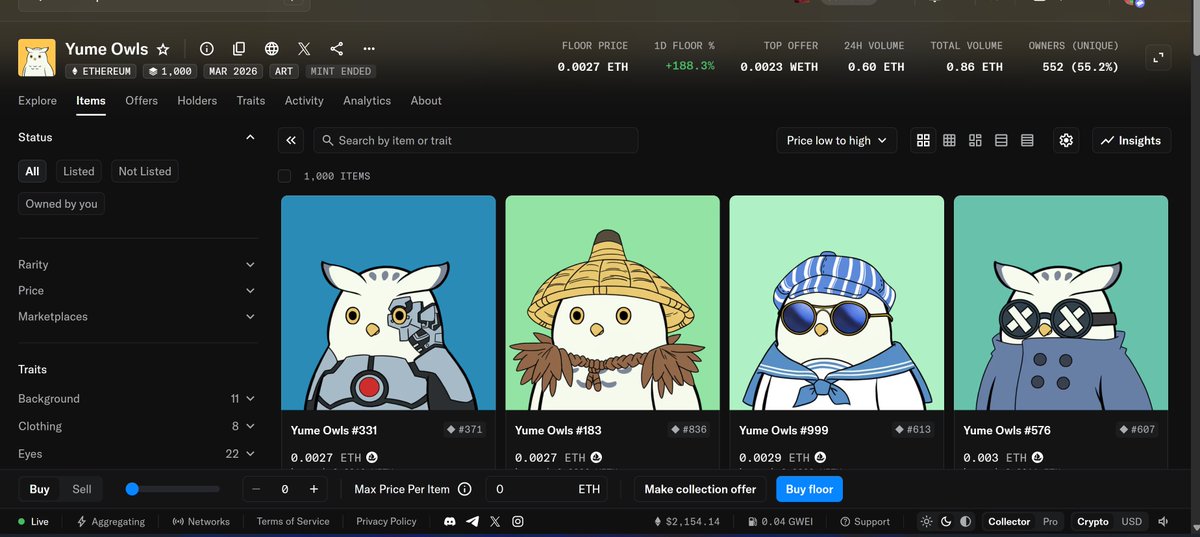Screen dimensions: 1200x537
Task: Select the compact table view icon
Action: [1028, 141]
